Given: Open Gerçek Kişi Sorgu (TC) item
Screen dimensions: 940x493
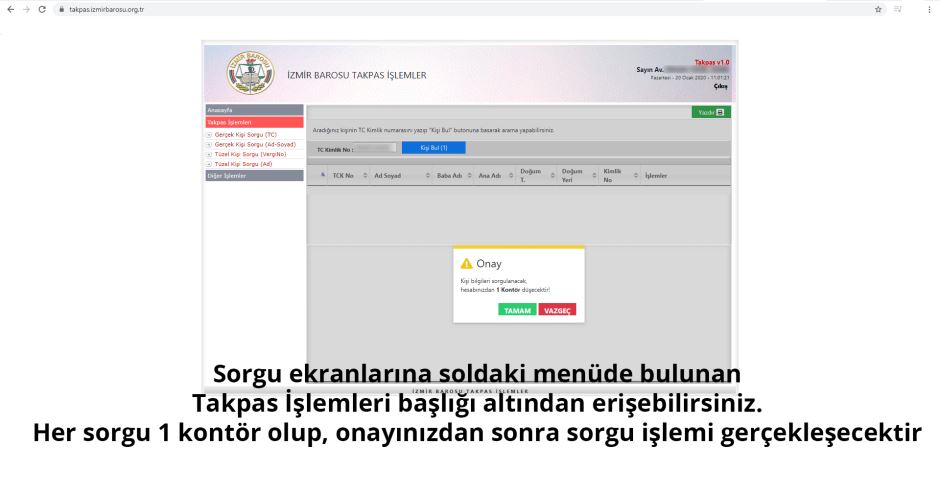Looking at the screenshot, I should point(246,135).
